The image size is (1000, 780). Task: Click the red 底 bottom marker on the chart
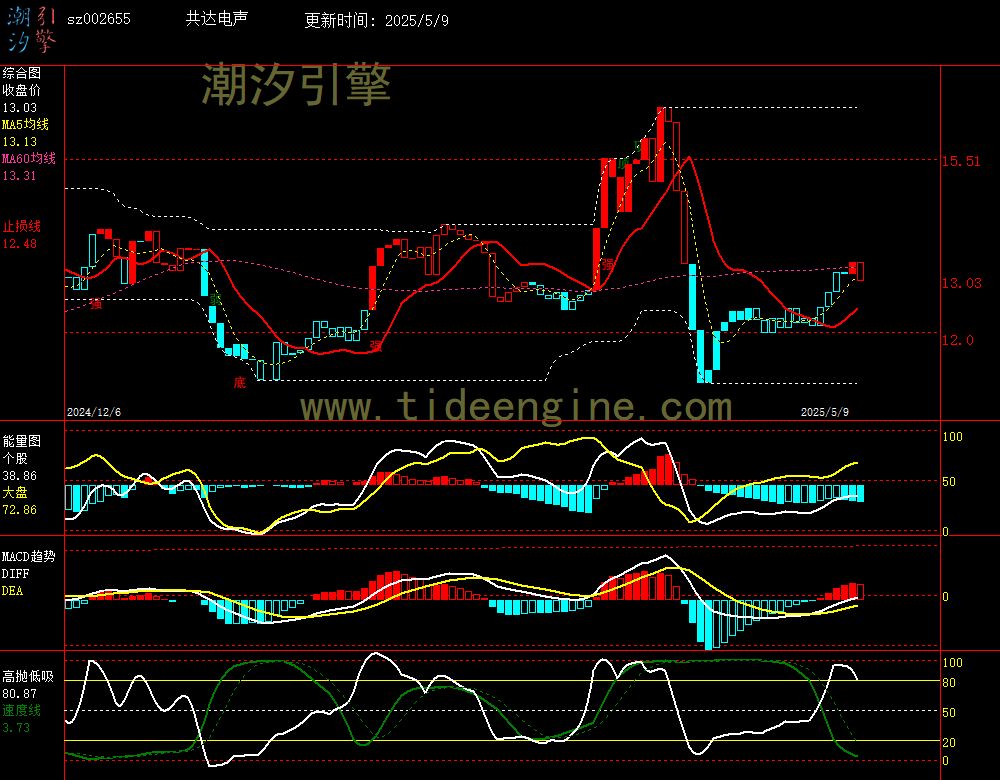pos(239,383)
